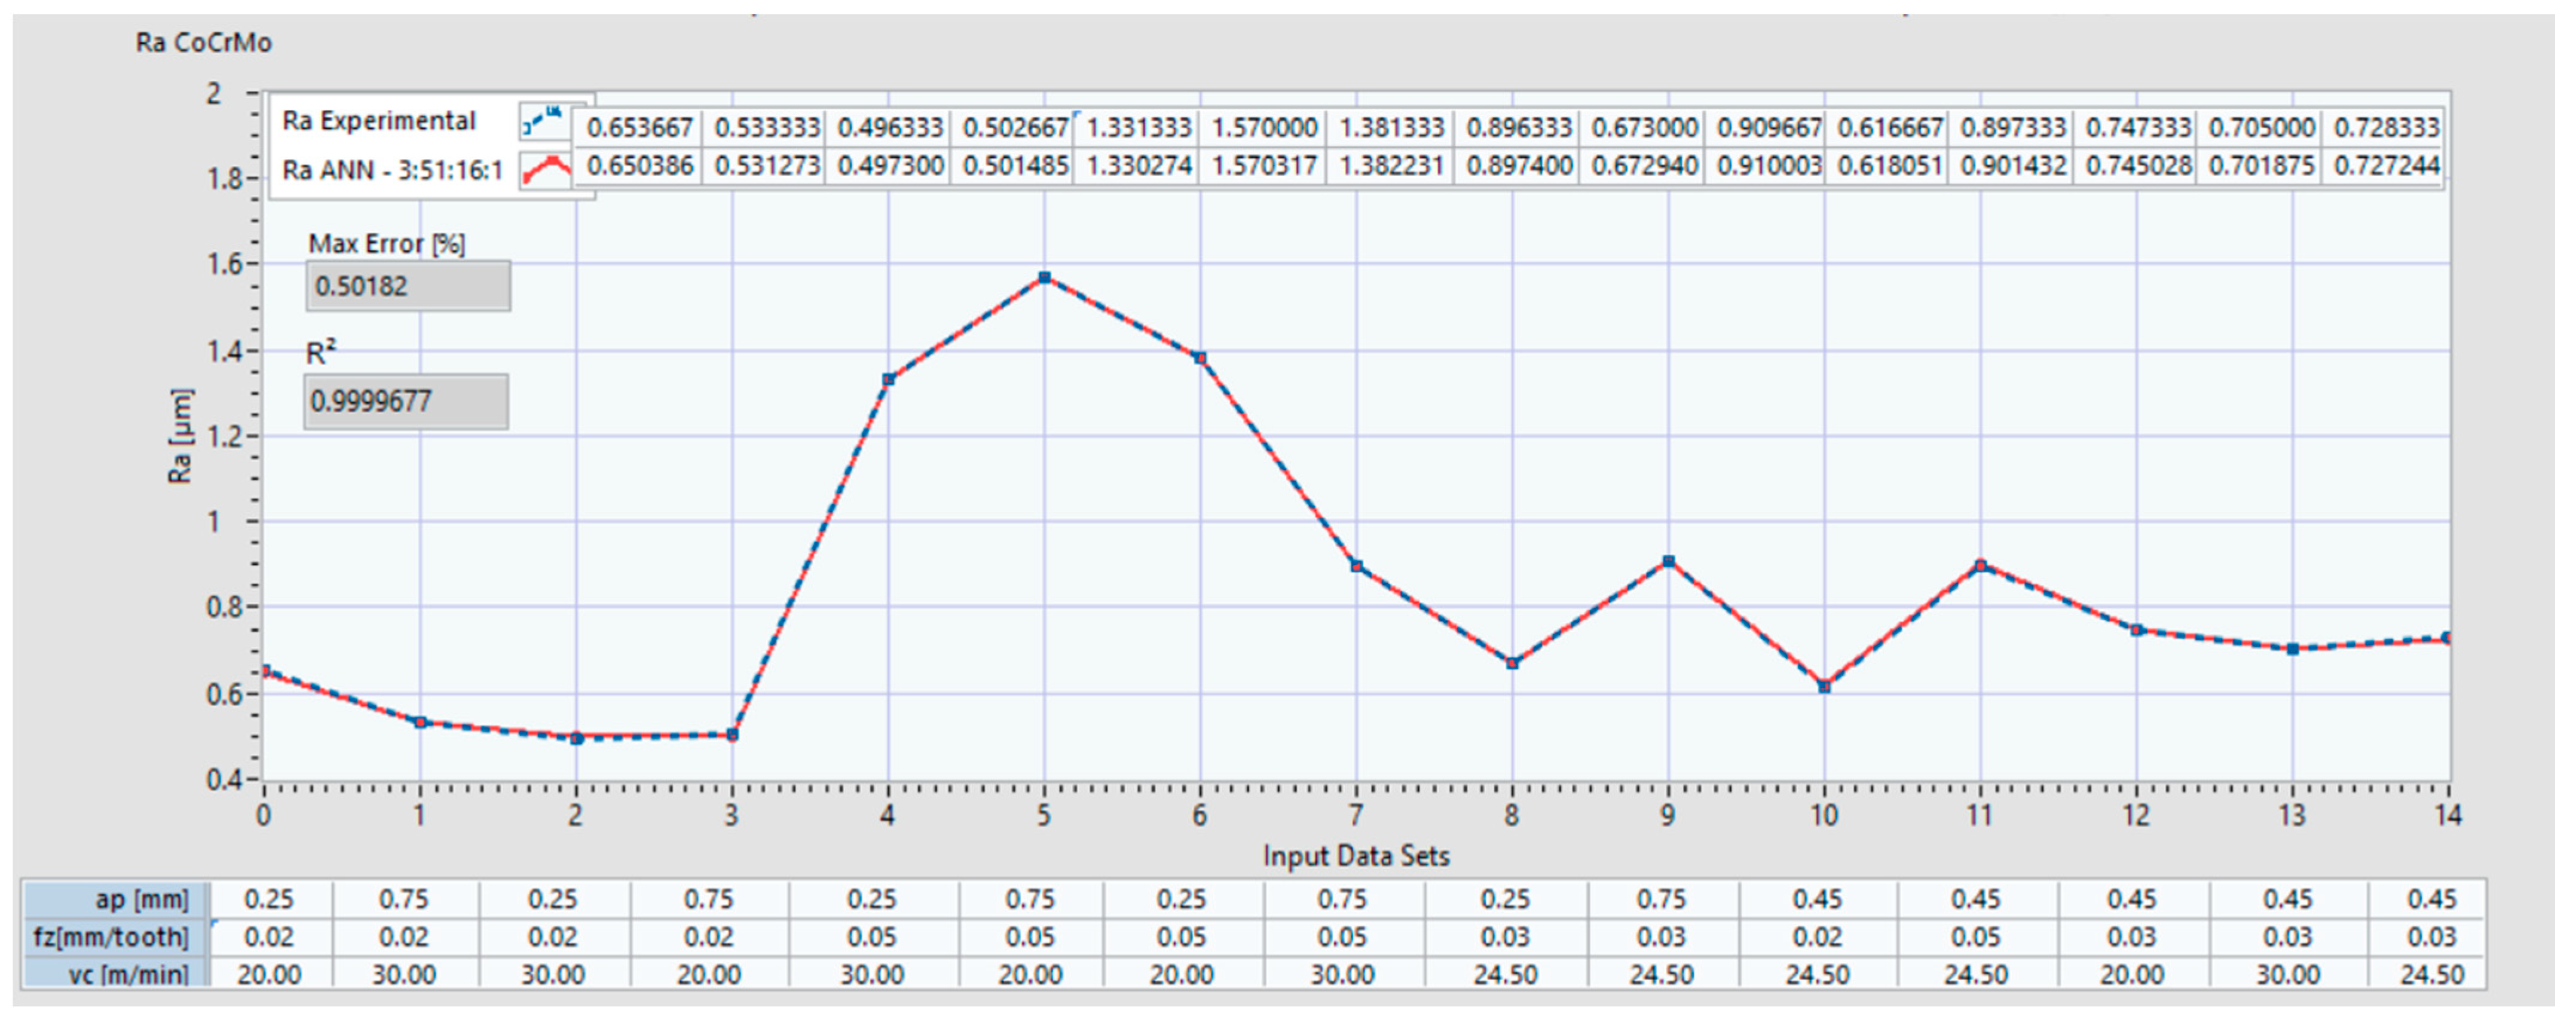Click the Ra ANN - 3:51:16:1 legend label
This screenshot has height=1028, width=2576.
391,170
